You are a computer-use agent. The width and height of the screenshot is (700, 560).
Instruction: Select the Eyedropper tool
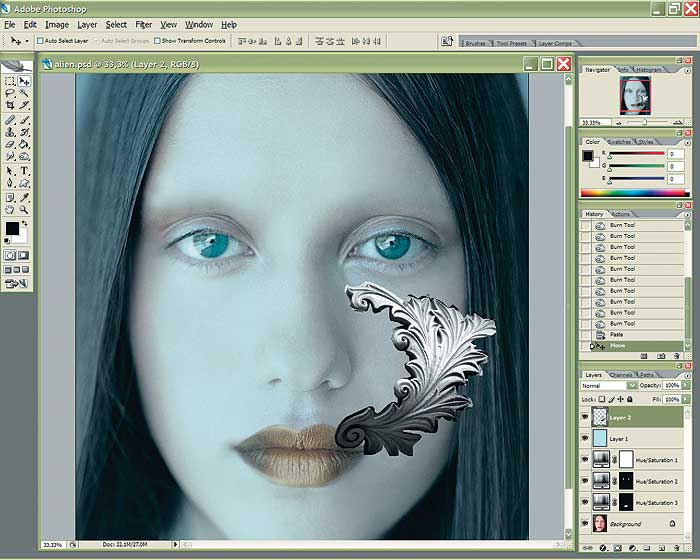click(x=24, y=197)
